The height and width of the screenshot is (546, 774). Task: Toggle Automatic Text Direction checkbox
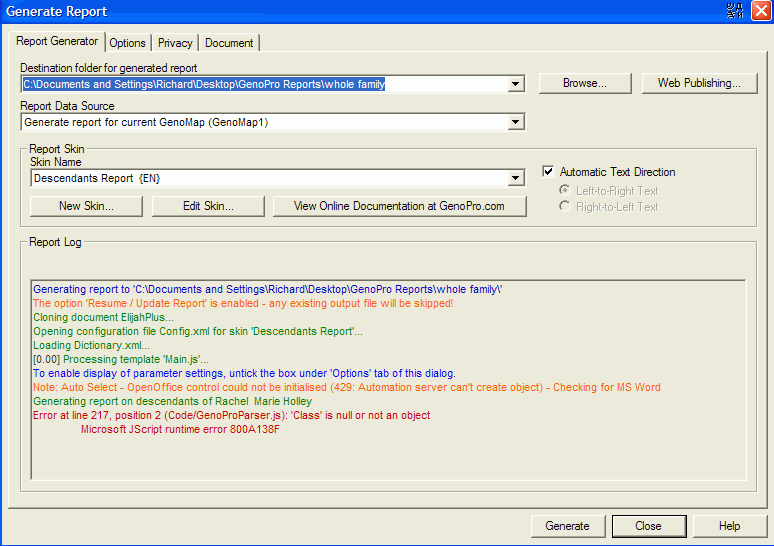(x=548, y=172)
